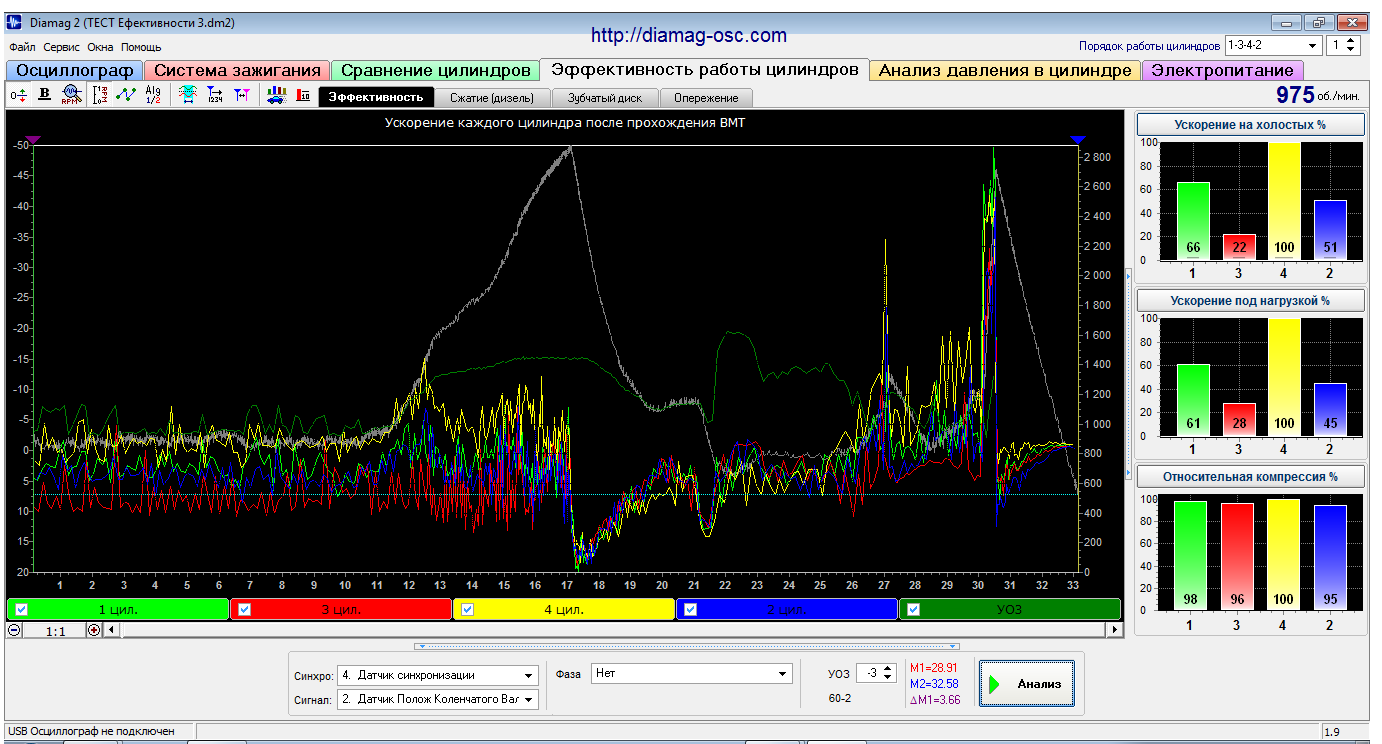Viewport: 1382px width, 744px height.
Task: Click the Относительная компрессия % header
Action: tap(1250, 476)
